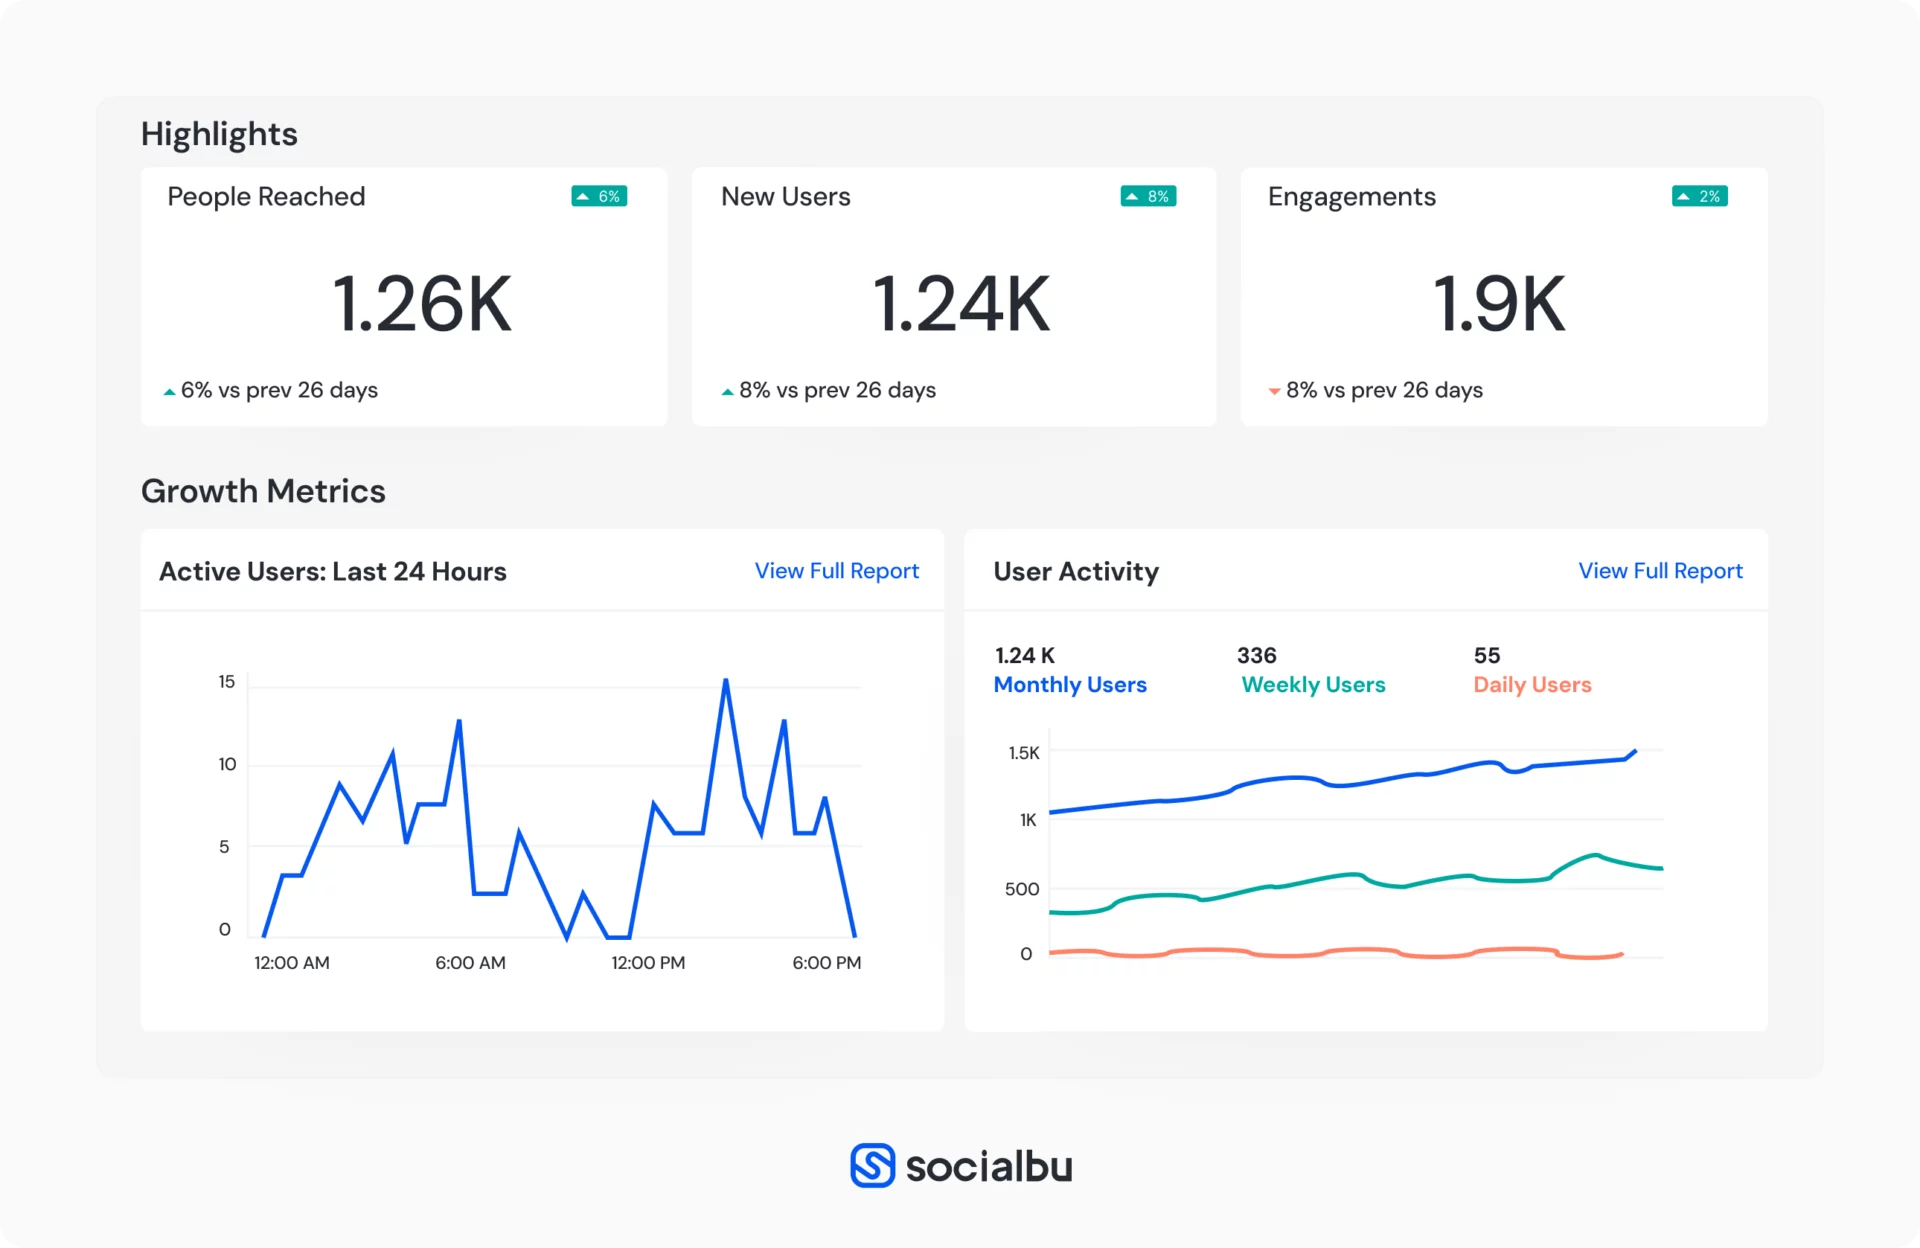Select the Monthly Users legend label
This screenshot has height=1248, width=1920.
(1070, 685)
